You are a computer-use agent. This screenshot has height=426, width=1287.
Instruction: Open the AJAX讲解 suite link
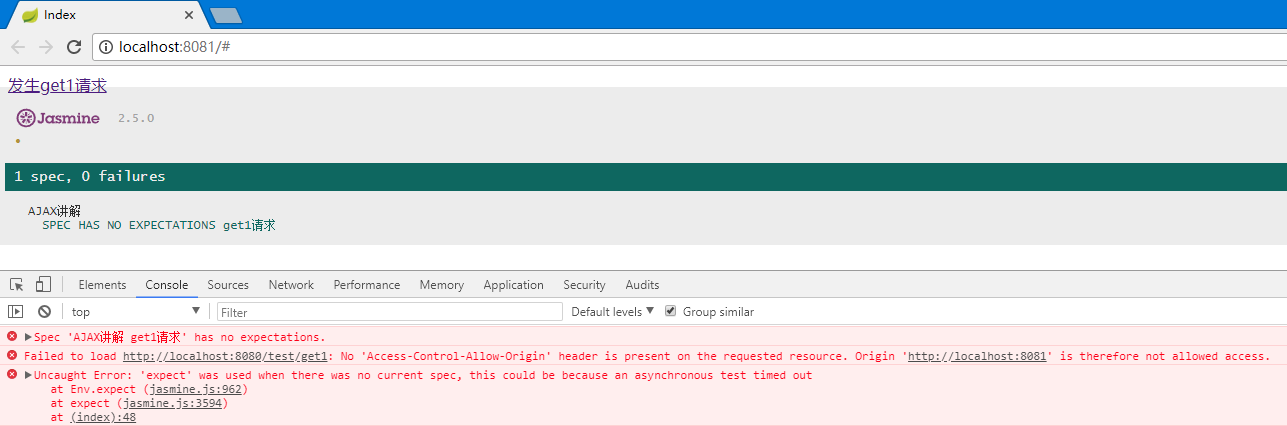(54, 211)
